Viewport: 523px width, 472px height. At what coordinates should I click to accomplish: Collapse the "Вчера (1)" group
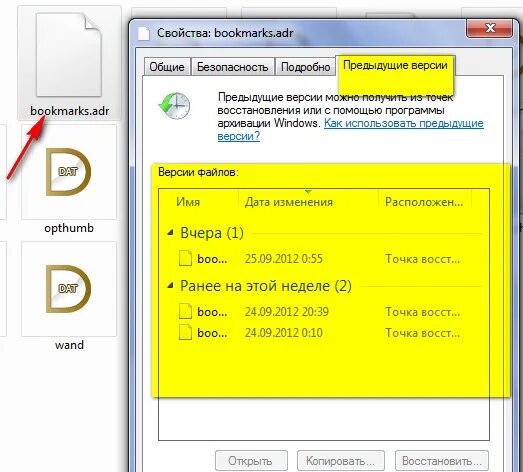(170, 232)
